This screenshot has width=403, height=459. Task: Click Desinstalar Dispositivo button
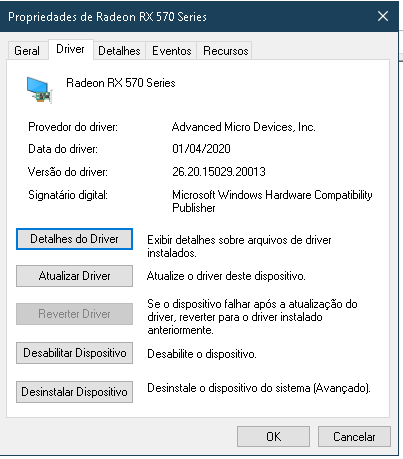click(x=74, y=392)
